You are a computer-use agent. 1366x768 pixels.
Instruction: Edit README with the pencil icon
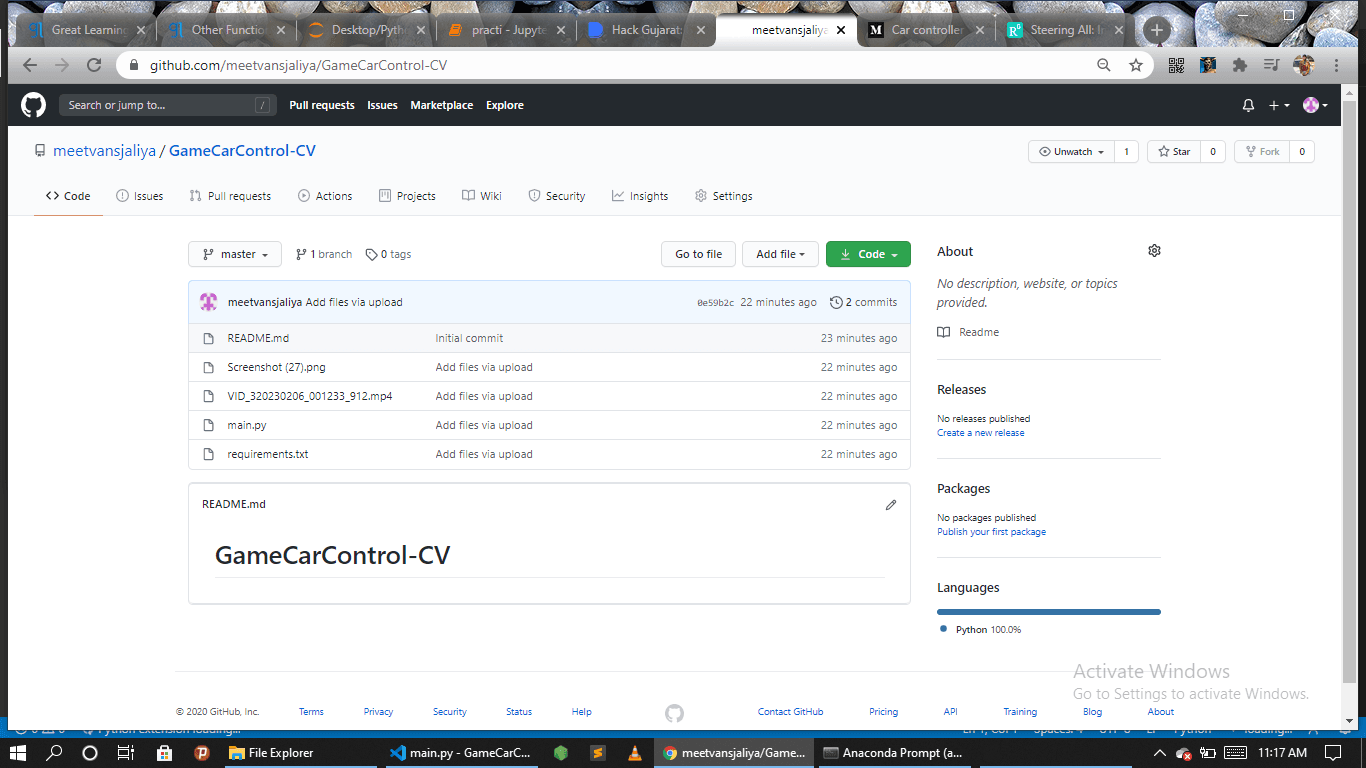pyautogui.click(x=891, y=505)
